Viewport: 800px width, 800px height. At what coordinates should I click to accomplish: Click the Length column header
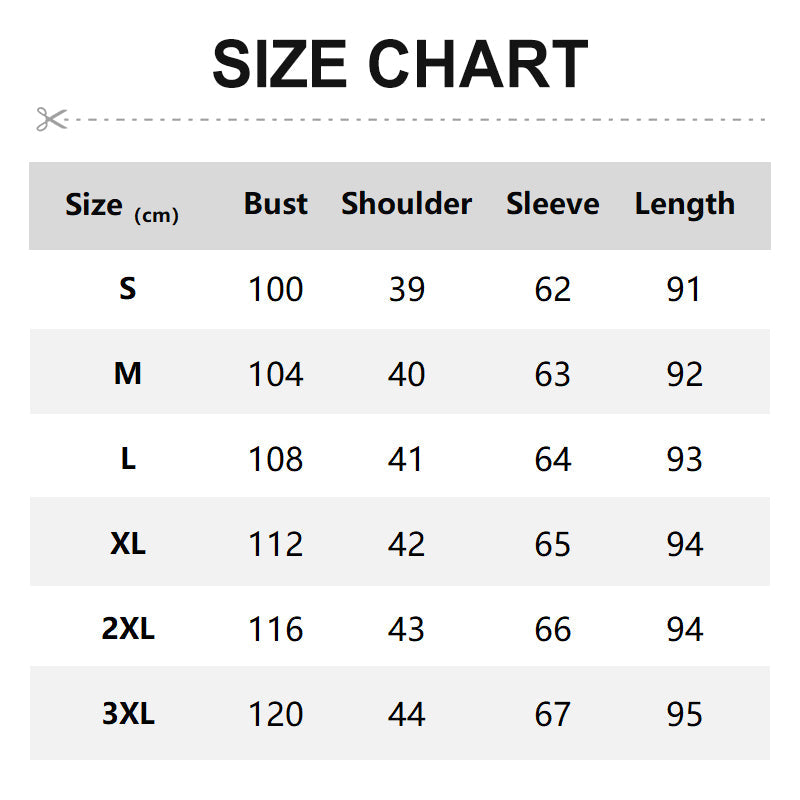684,204
